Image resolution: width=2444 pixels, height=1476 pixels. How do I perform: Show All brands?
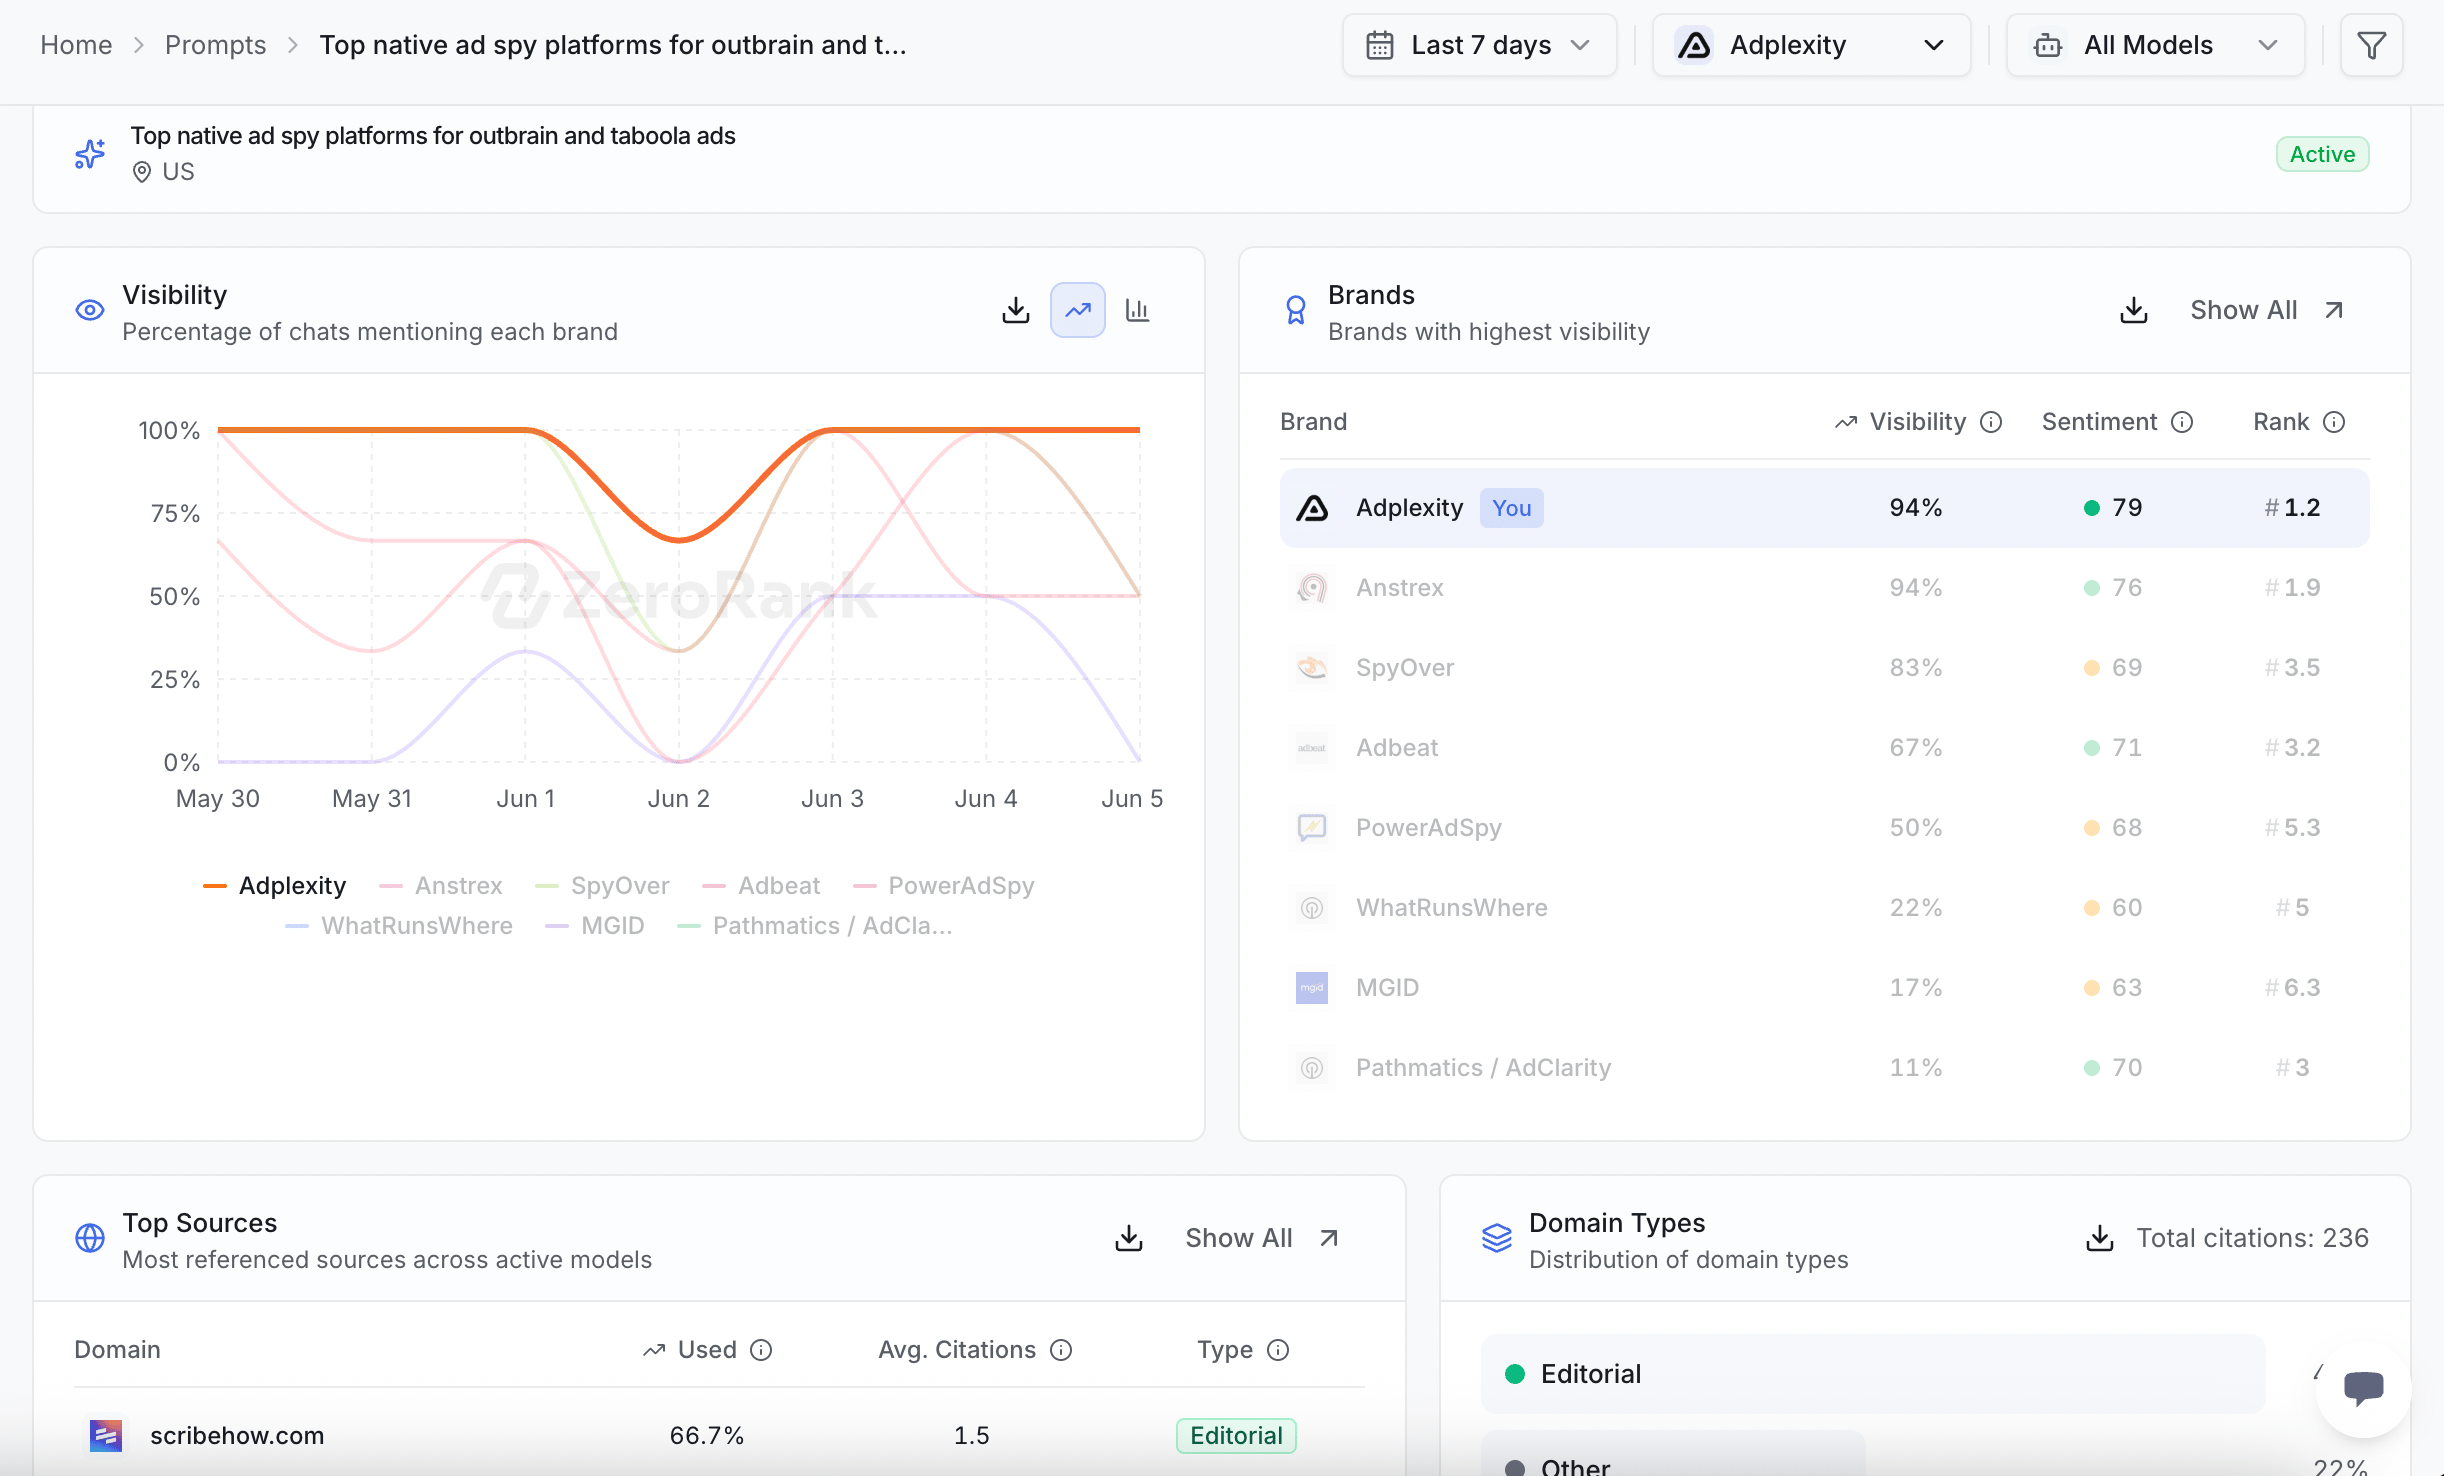pos(2266,310)
